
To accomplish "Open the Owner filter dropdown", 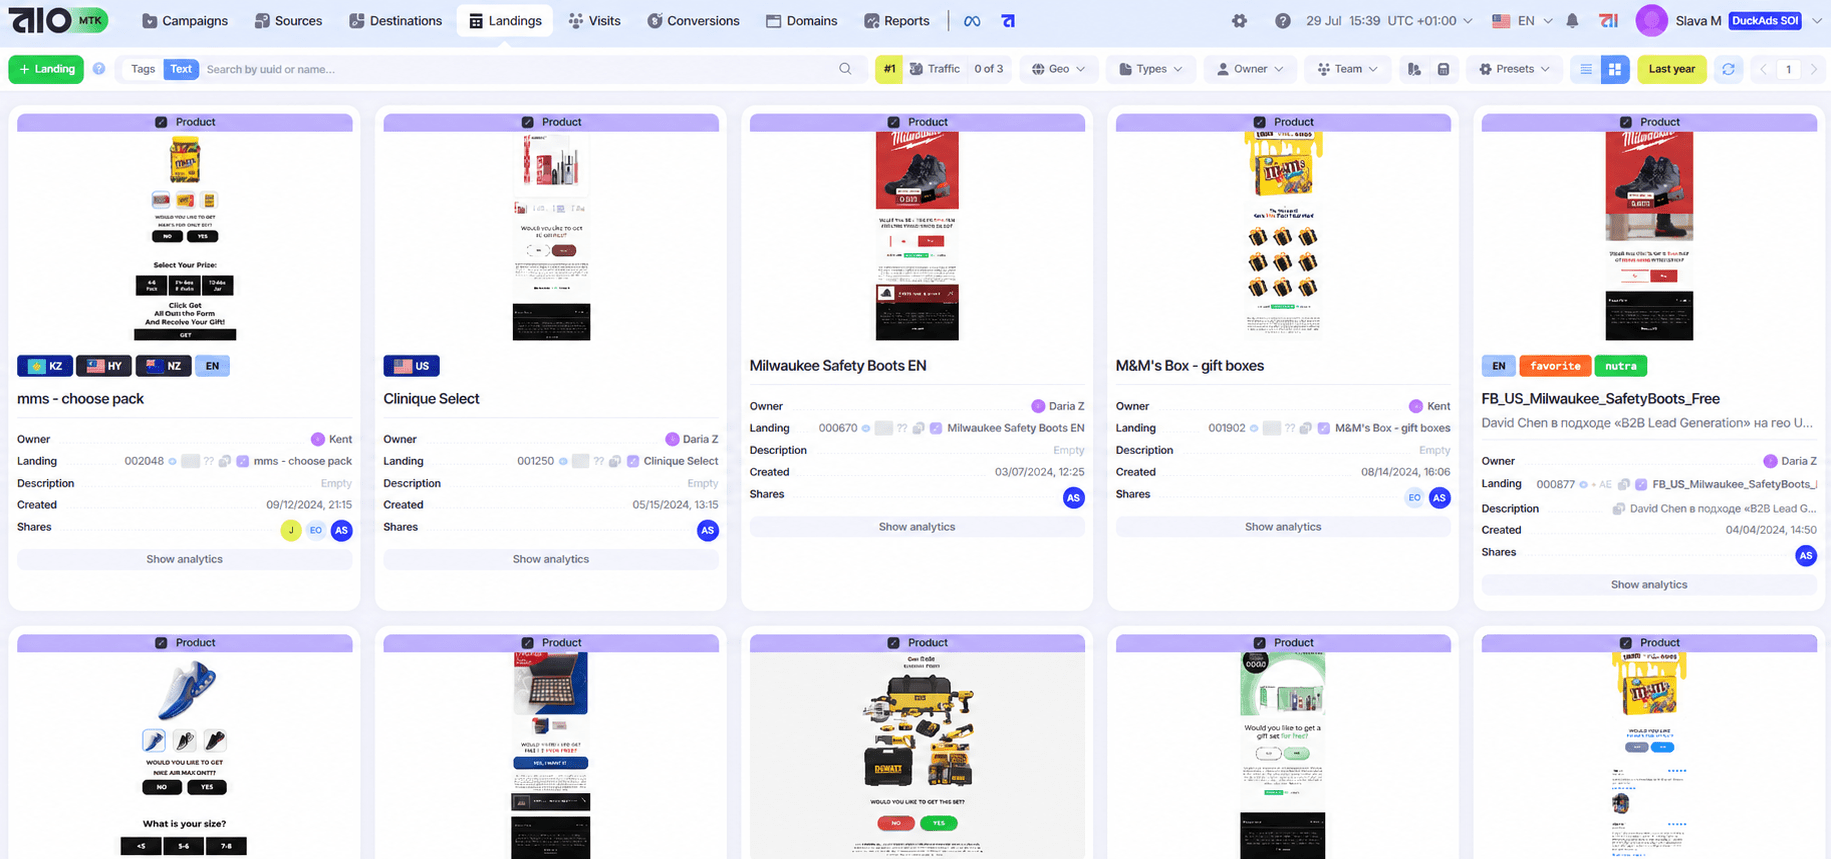I will pyautogui.click(x=1250, y=69).
